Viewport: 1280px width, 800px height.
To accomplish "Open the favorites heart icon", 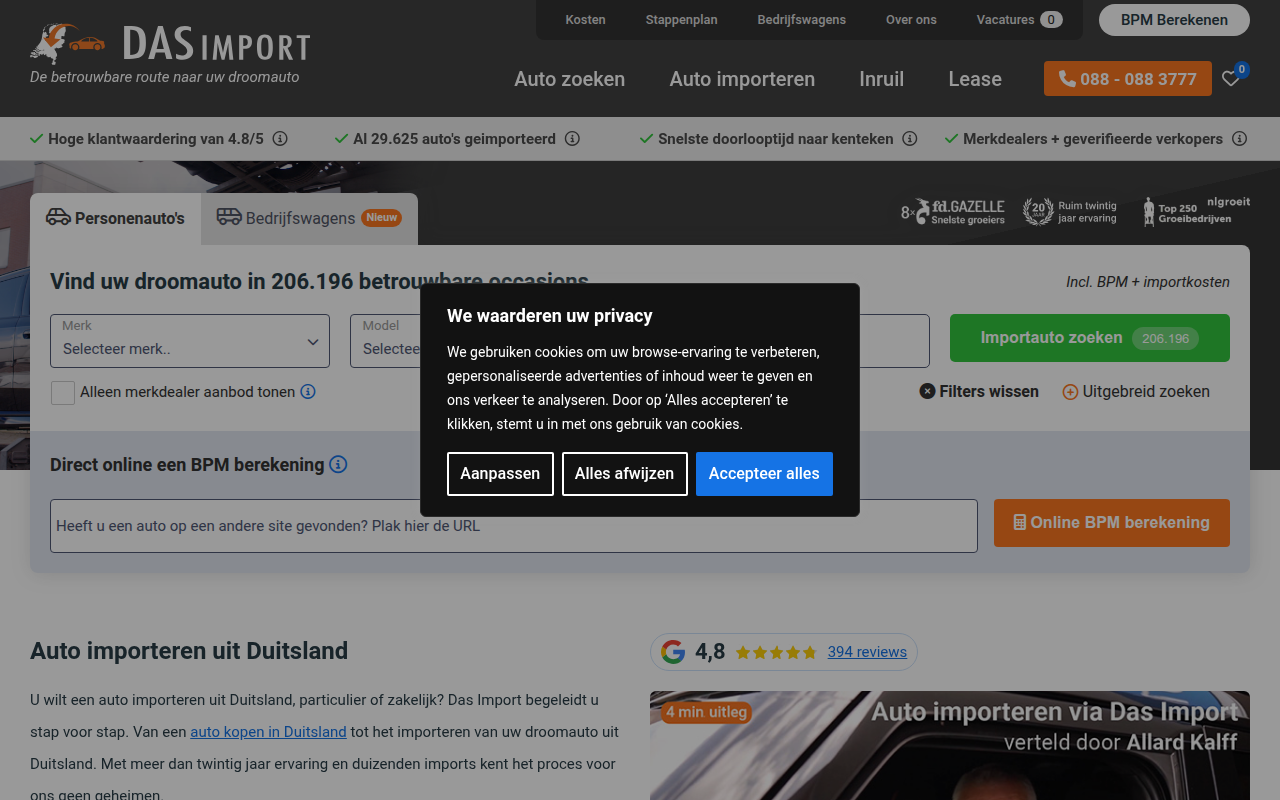I will pos(1231,78).
